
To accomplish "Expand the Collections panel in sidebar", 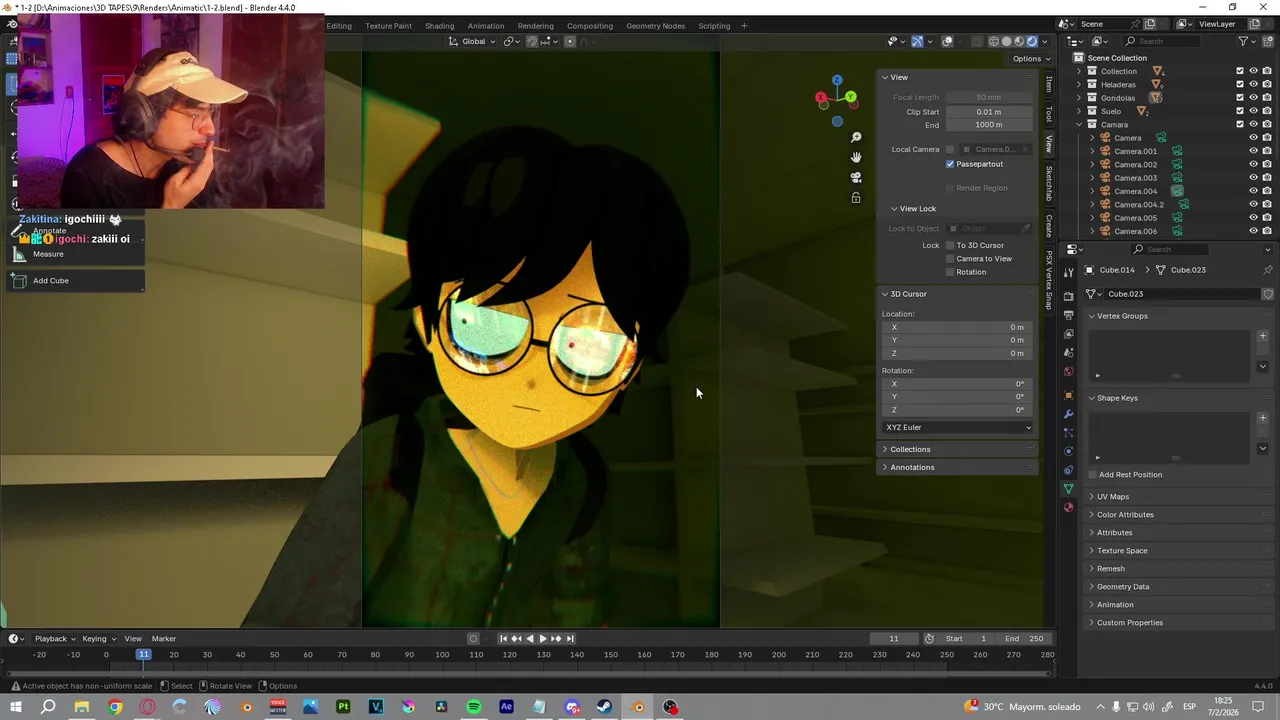I will click(x=910, y=449).
